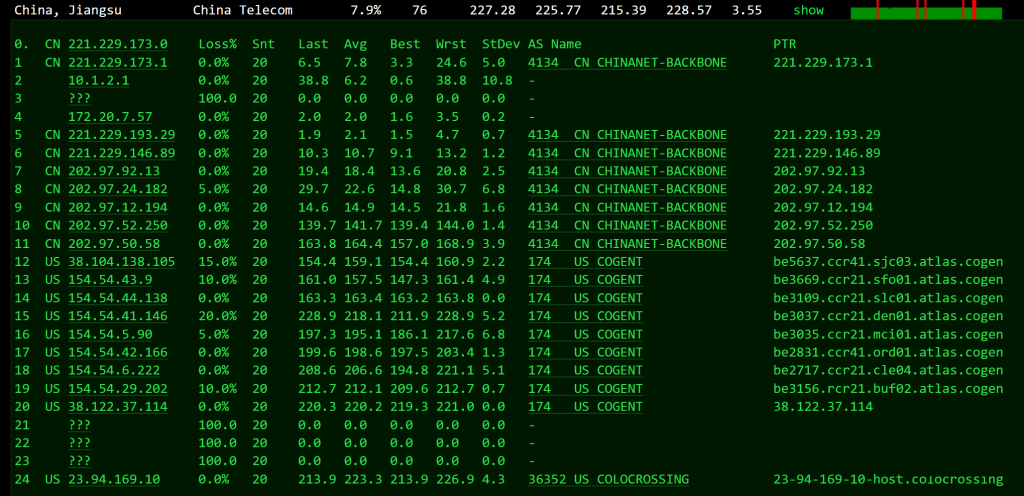Click the ??? entry at hop 22
The image size is (1024, 496).
[x=79, y=443]
